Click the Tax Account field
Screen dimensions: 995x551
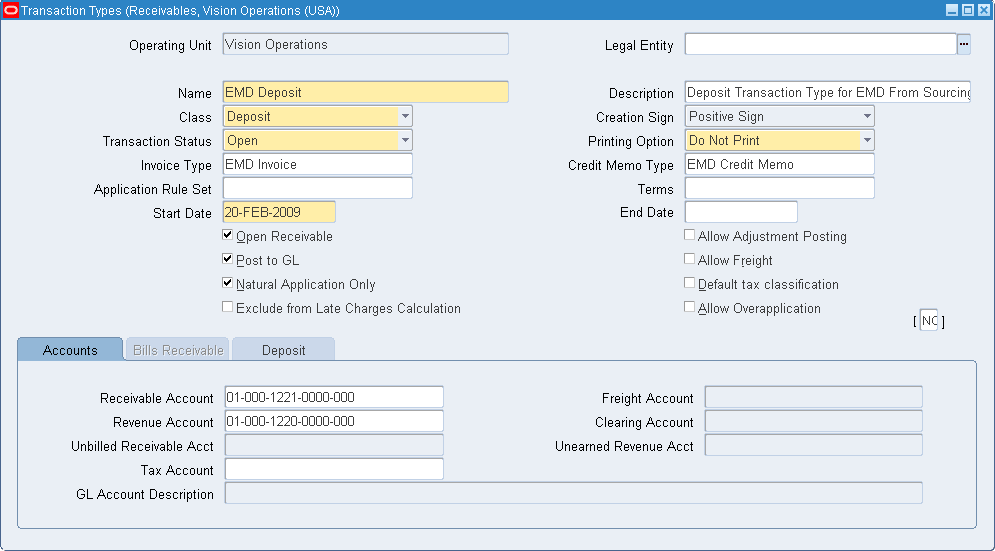(x=334, y=470)
